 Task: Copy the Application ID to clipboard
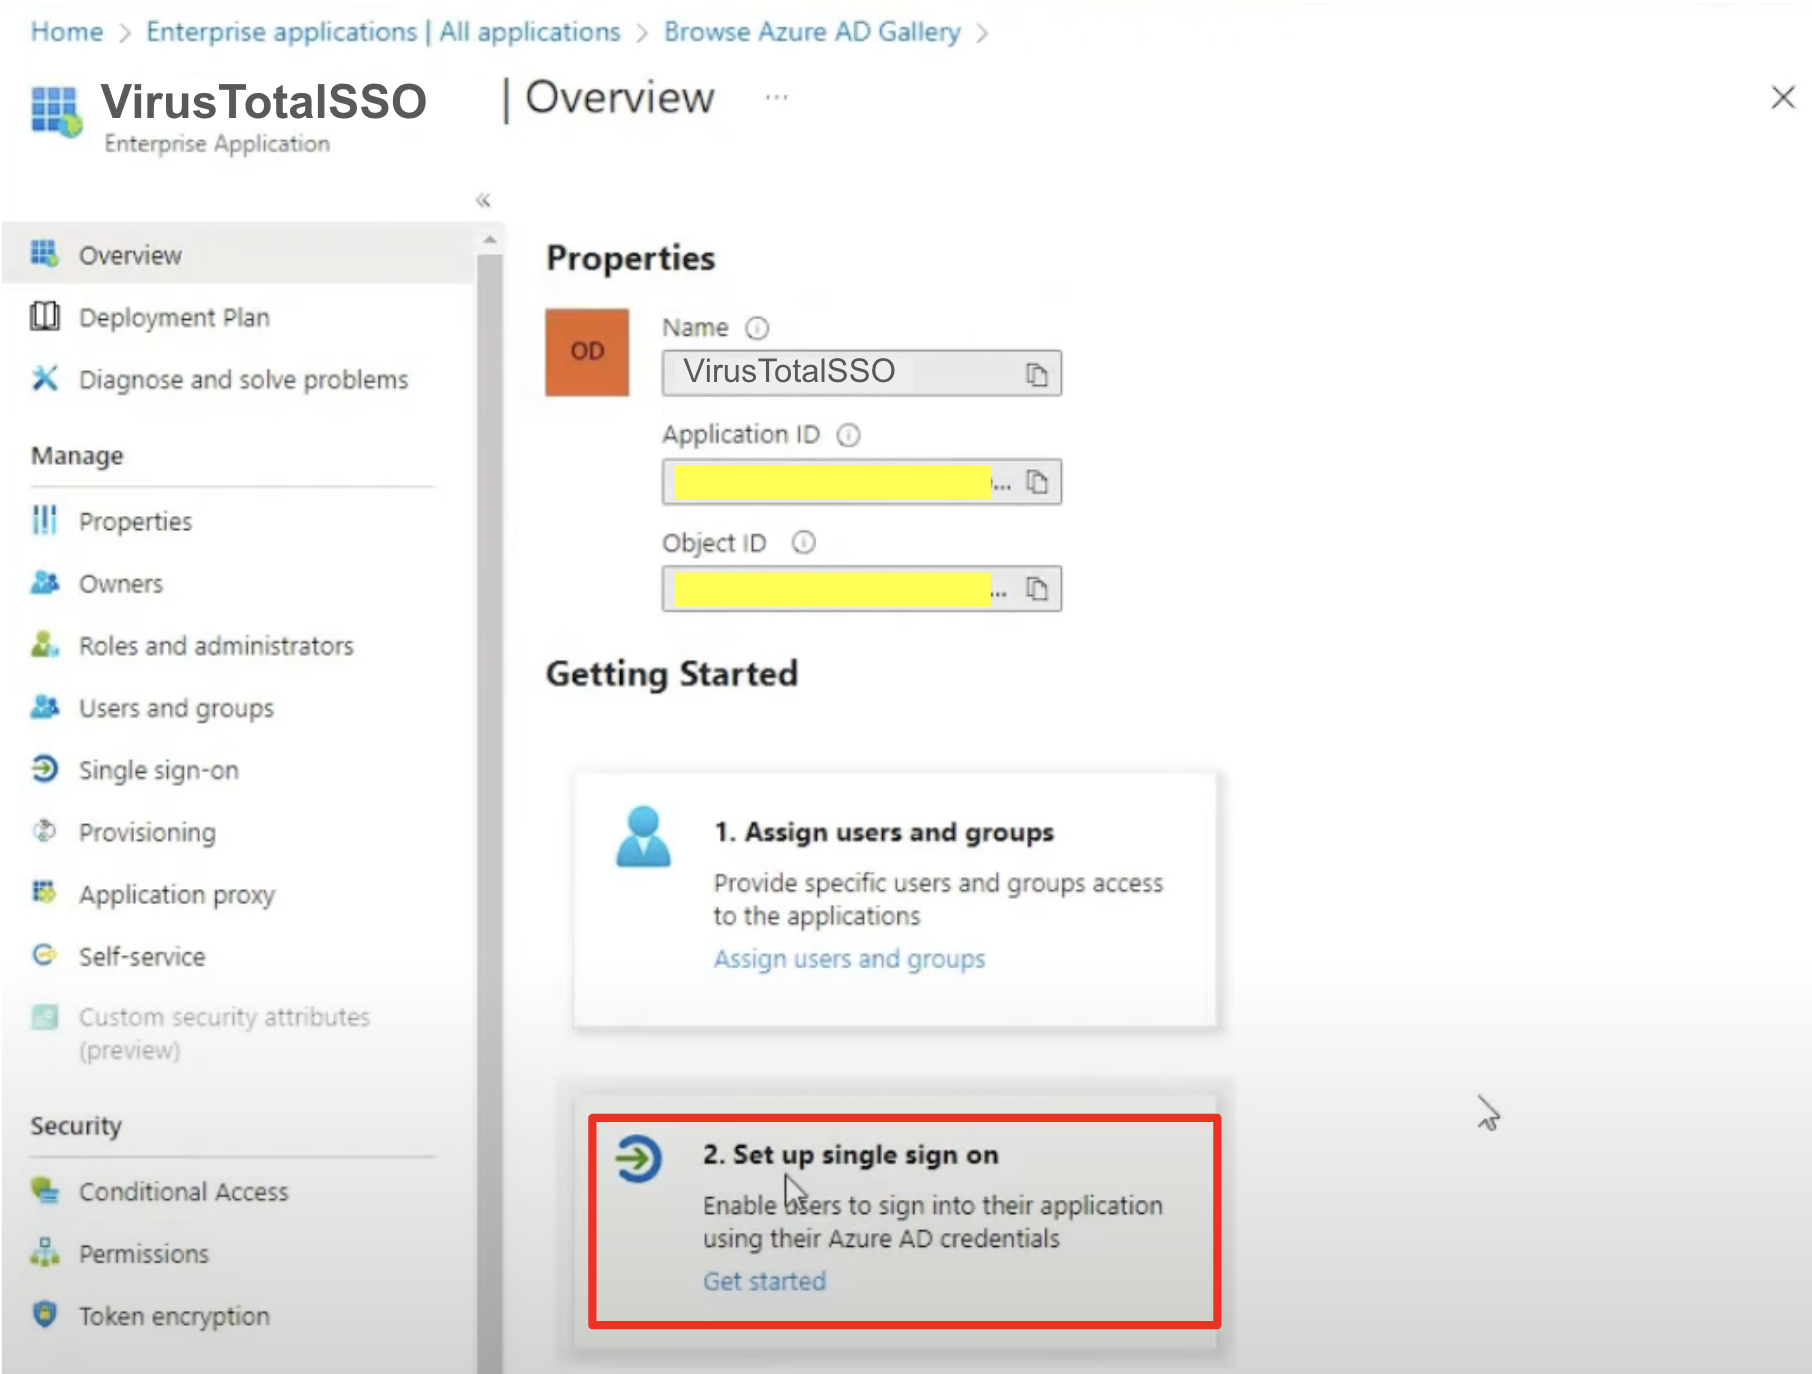(1037, 482)
